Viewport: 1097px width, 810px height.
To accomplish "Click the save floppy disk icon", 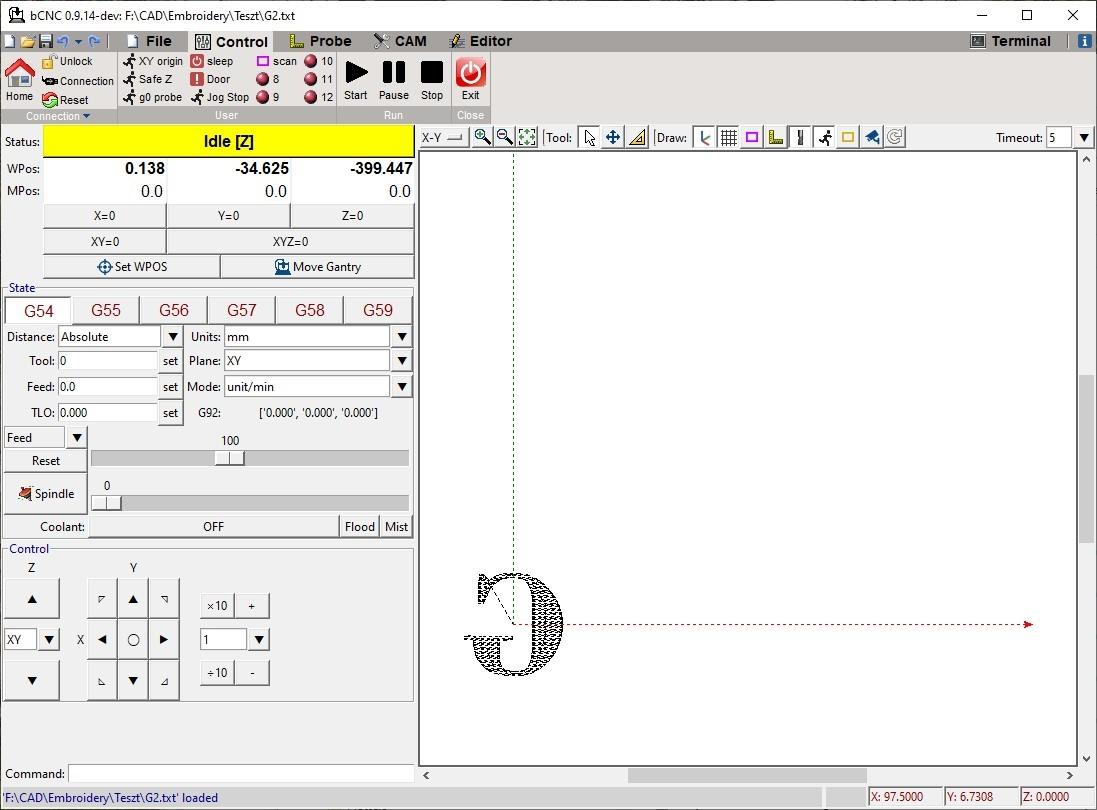I will [x=45, y=41].
